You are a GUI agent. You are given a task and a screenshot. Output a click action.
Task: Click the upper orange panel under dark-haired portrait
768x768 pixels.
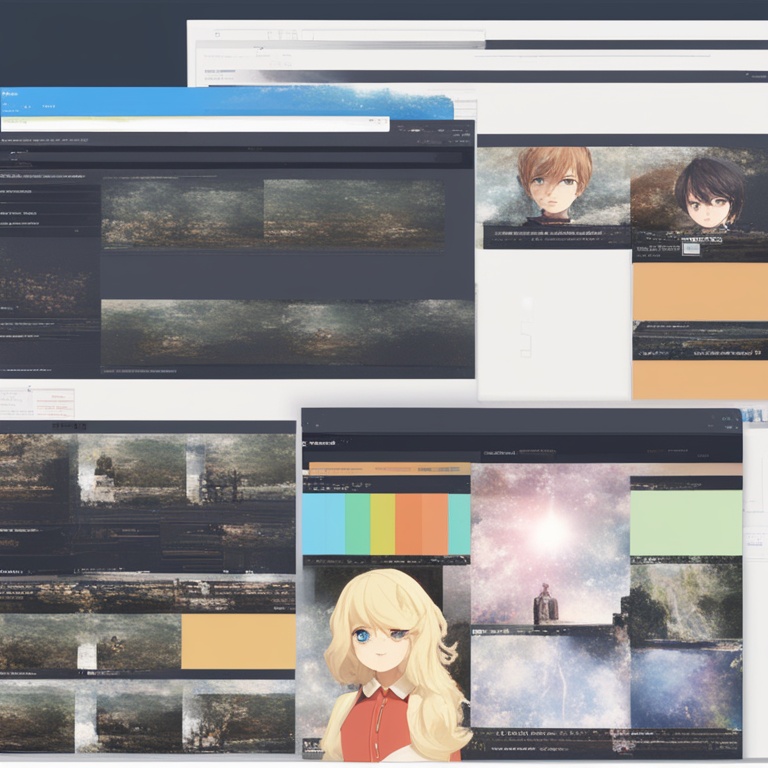tap(700, 292)
